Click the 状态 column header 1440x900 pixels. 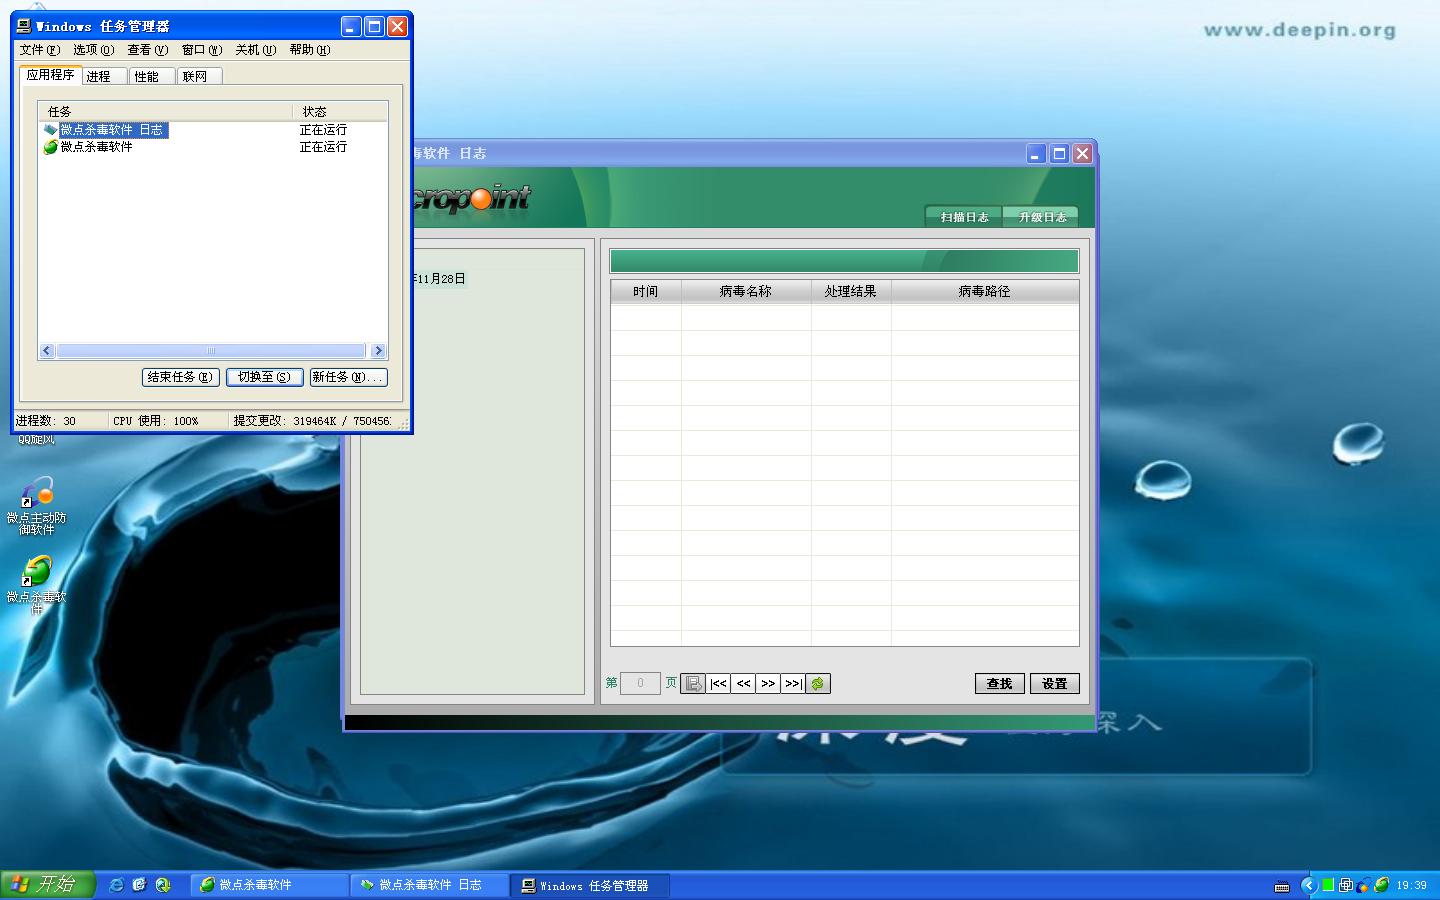340,111
